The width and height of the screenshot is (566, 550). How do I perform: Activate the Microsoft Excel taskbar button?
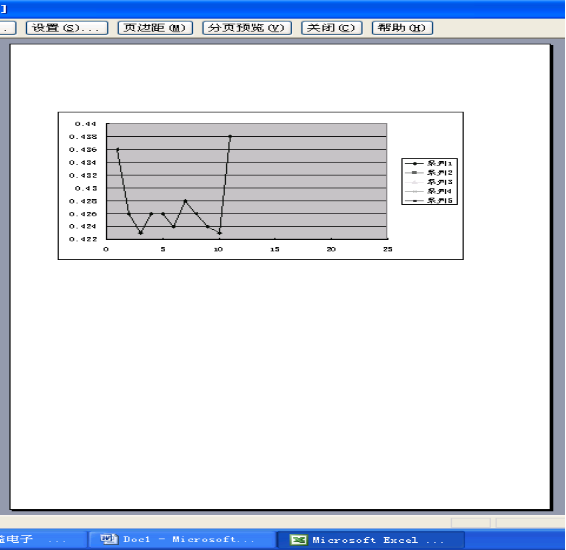[x=371, y=540]
